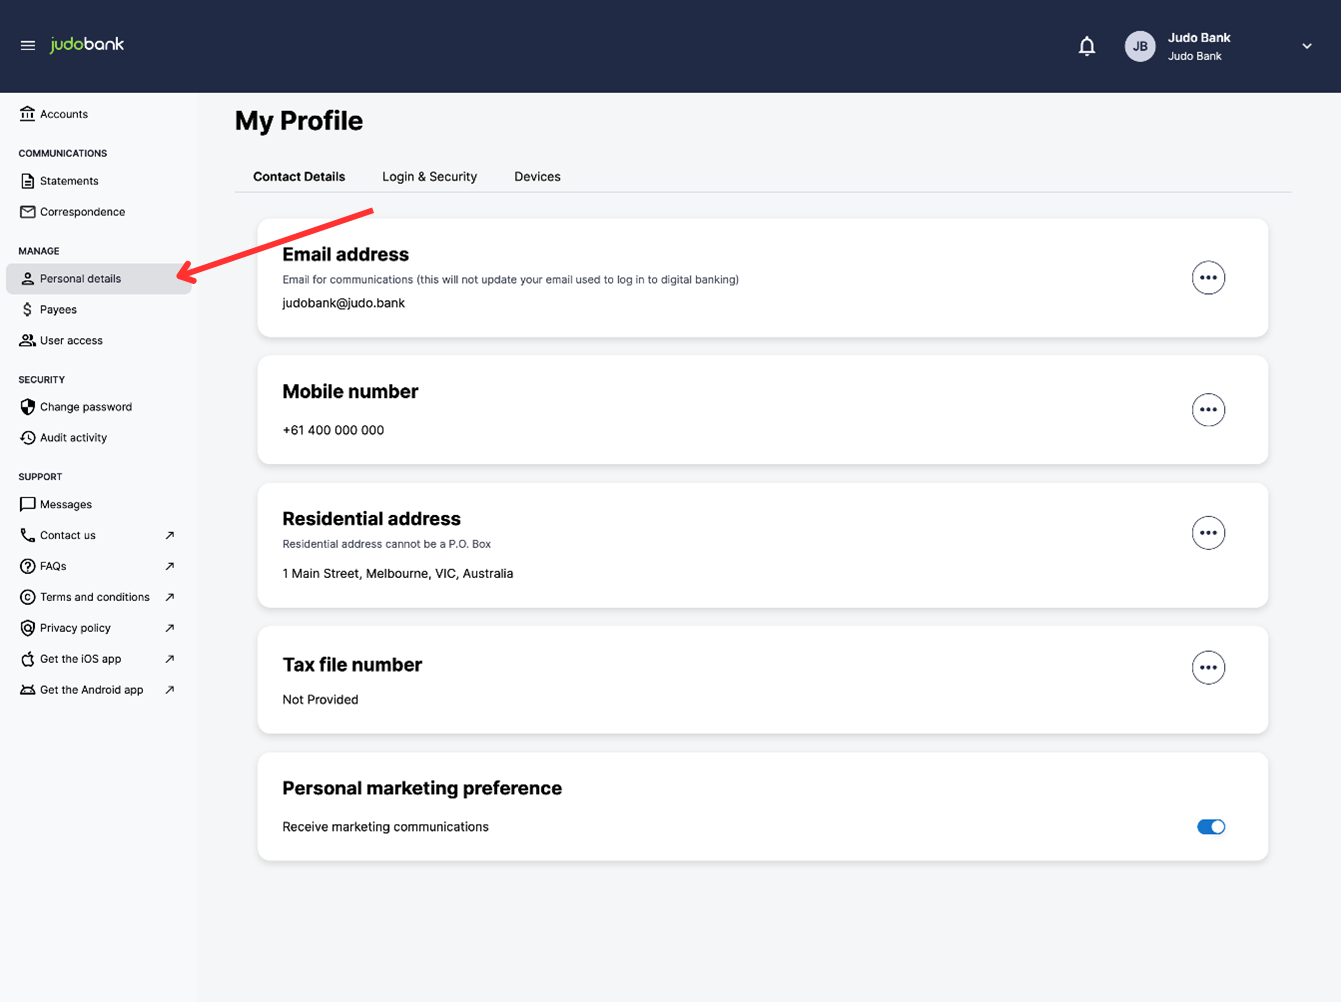Viewport: 1341px width, 1002px height.
Task: Open Email address options menu
Action: 1208,278
